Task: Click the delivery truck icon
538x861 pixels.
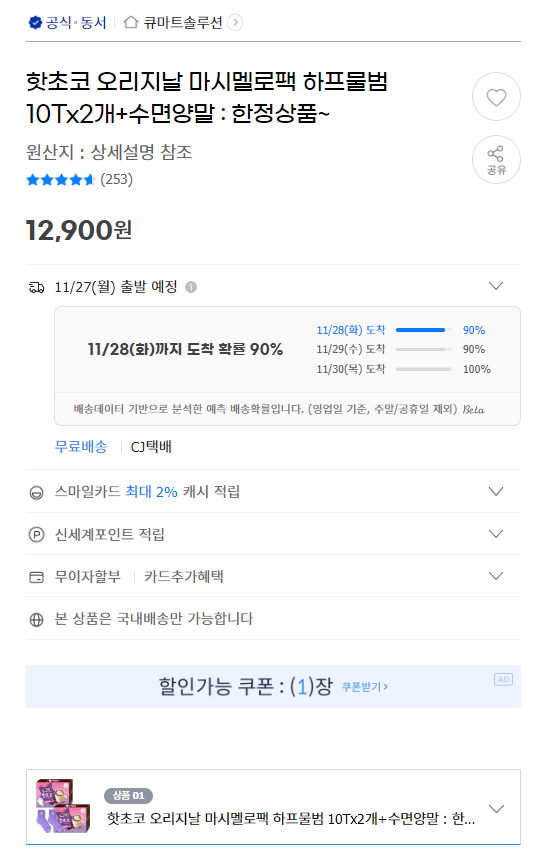Action: pos(36,287)
